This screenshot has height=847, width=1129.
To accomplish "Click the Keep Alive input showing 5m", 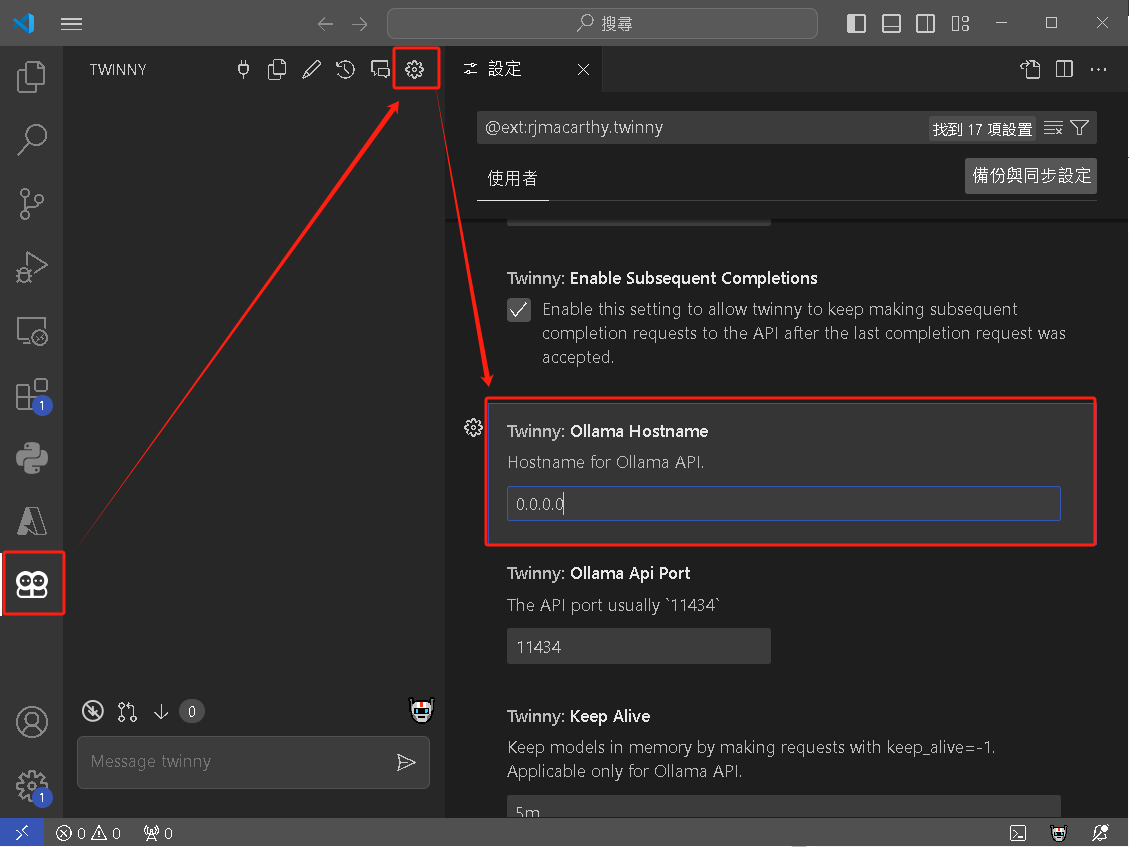I will (x=783, y=807).
